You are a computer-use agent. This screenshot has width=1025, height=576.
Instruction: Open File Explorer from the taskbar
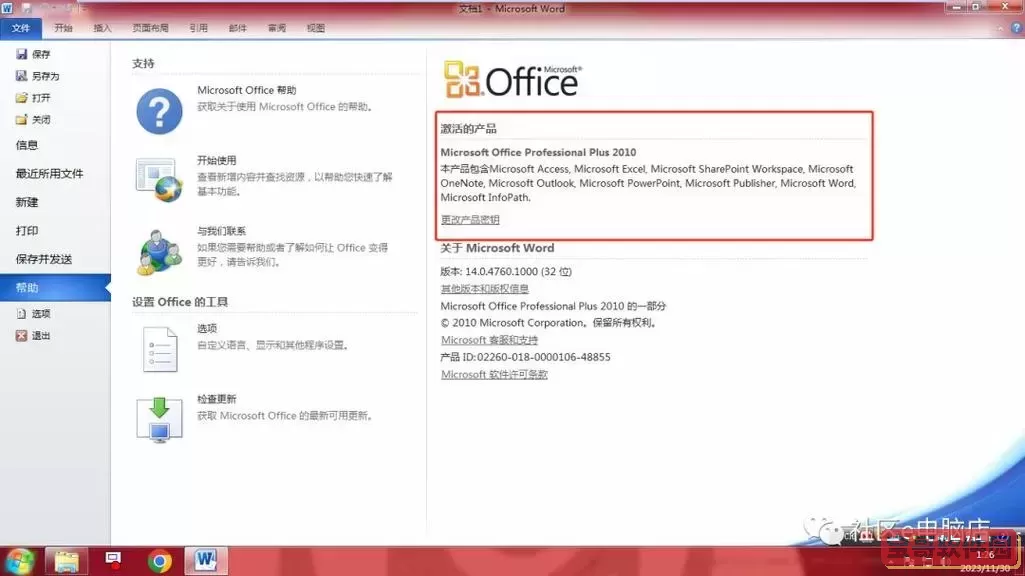[x=67, y=562]
